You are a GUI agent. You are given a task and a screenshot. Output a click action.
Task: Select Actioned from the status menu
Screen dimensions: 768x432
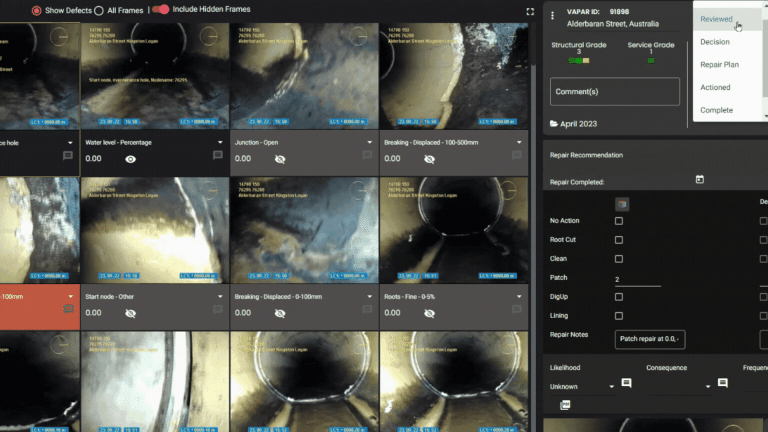point(727,87)
